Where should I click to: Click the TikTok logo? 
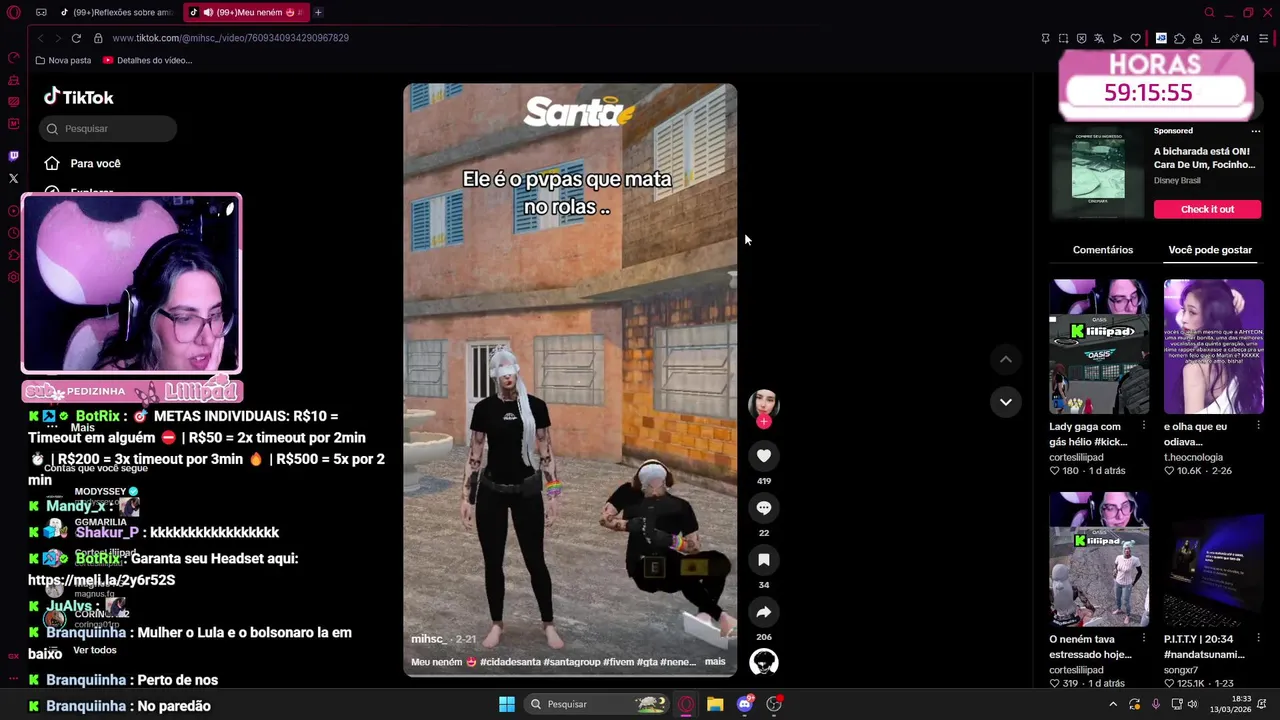click(78, 97)
